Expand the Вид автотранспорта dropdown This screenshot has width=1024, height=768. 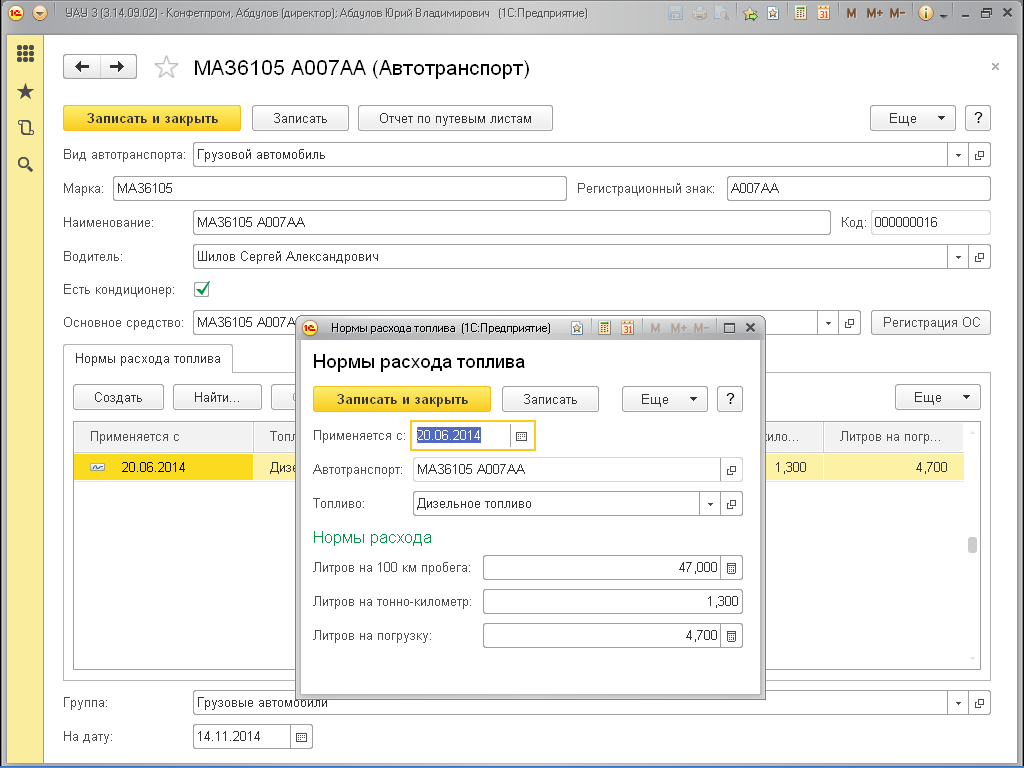click(958, 155)
